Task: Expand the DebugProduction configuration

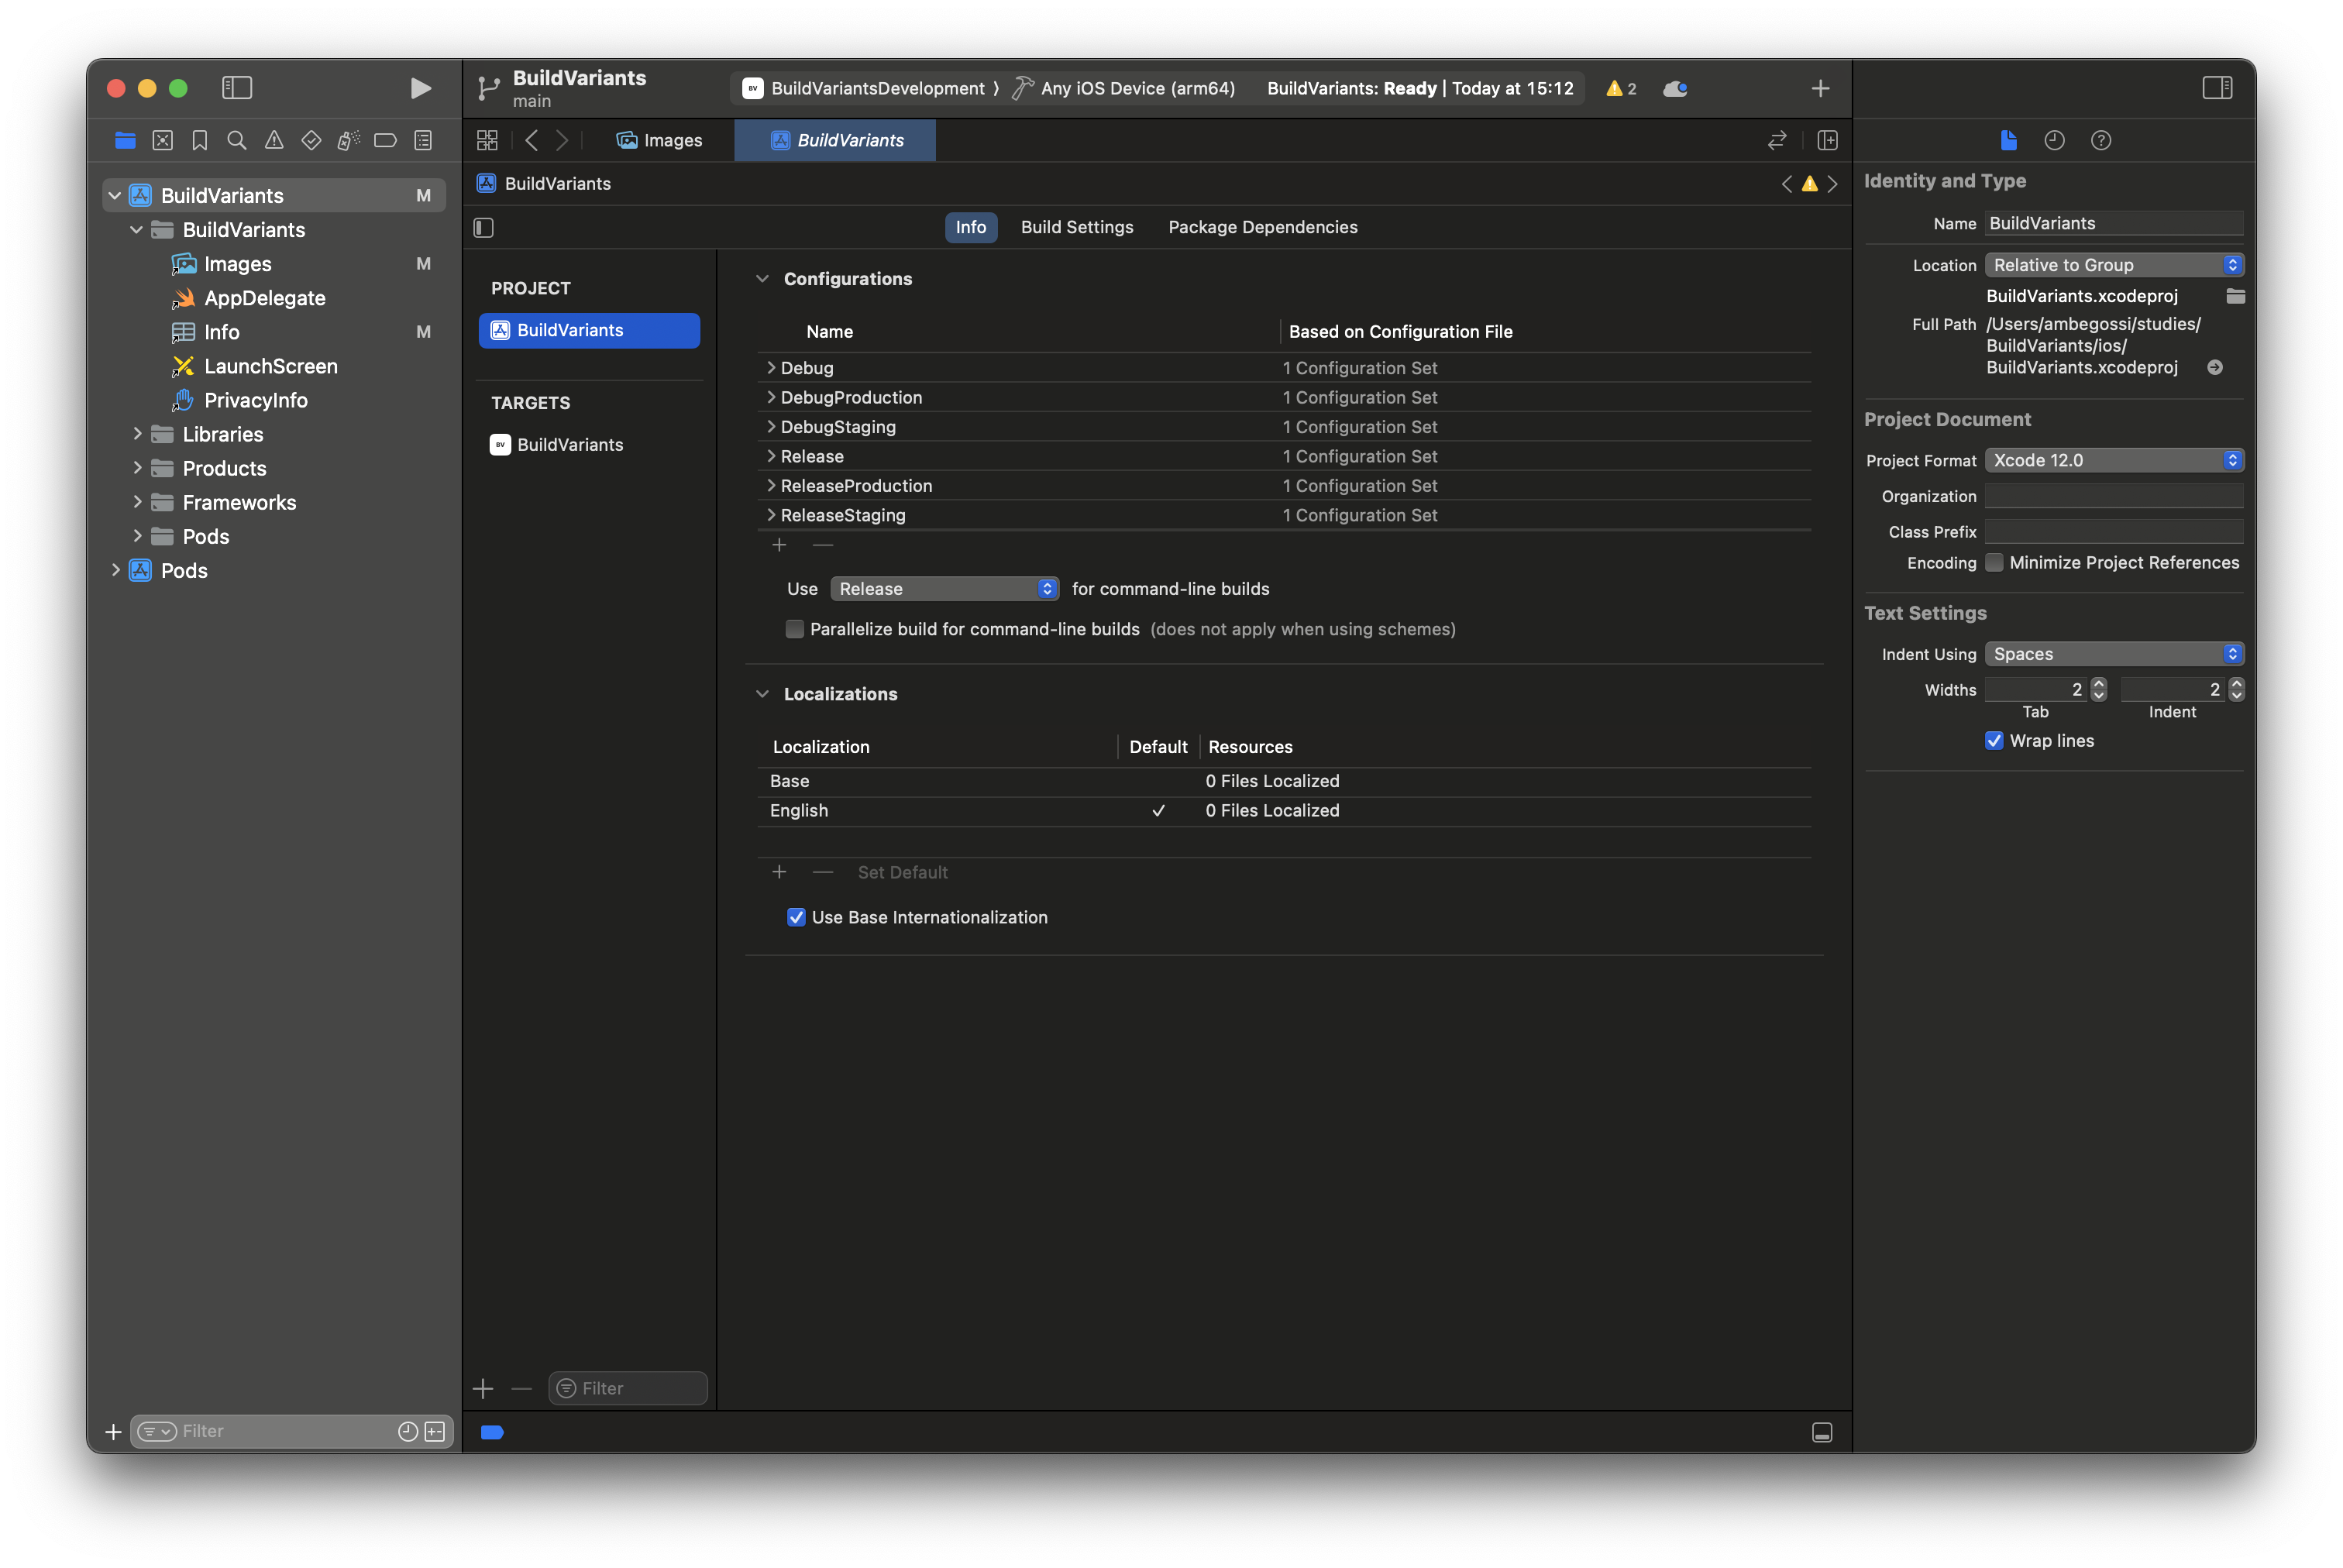Action: click(771, 397)
